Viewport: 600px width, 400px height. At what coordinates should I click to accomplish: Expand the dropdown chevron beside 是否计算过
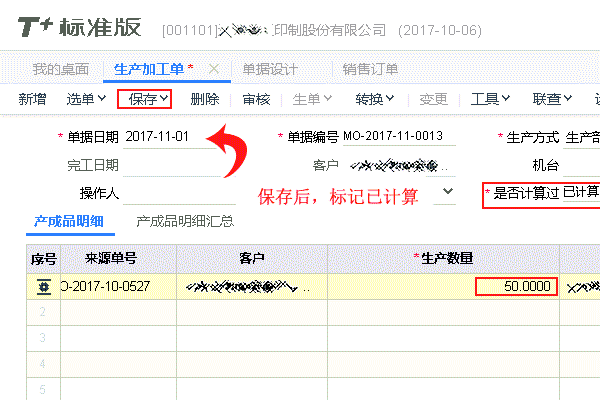[x=448, y=190]
